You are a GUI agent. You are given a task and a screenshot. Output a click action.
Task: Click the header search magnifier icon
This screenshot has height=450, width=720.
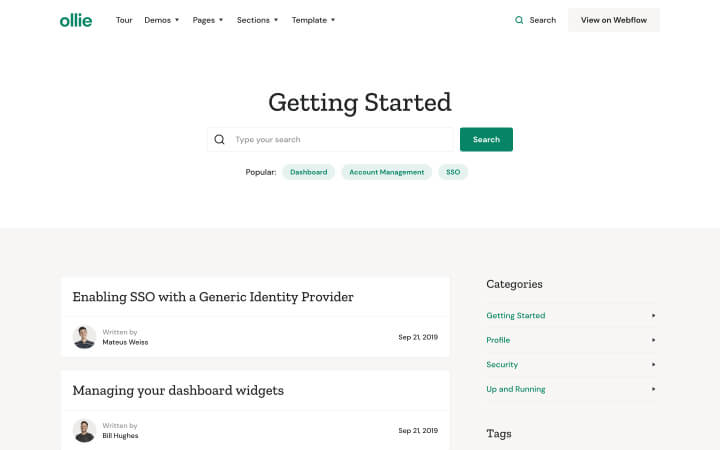(519, 20)
